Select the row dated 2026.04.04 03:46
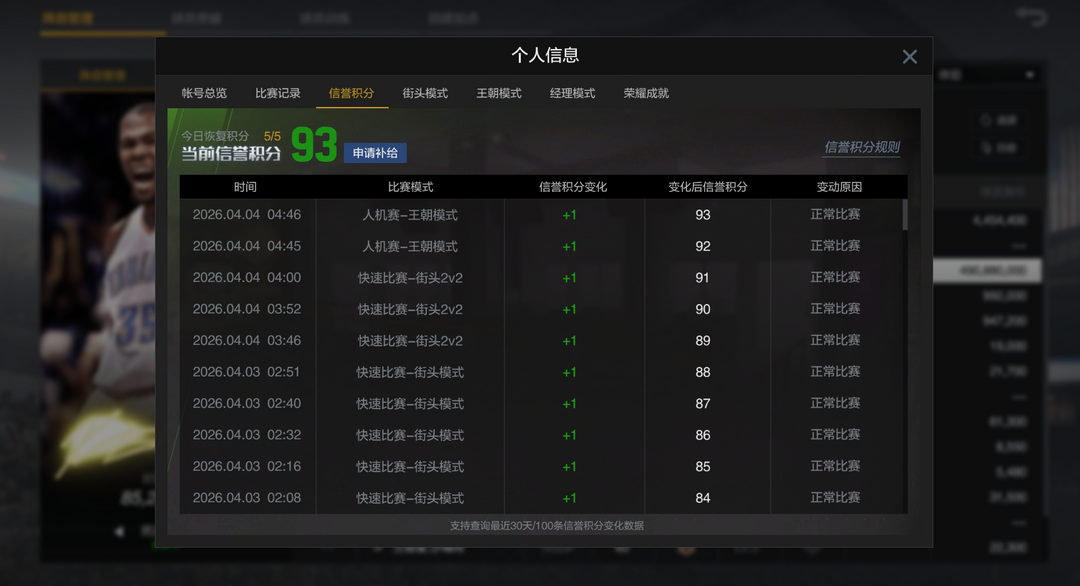1080x586 pixels. (541, 341)
